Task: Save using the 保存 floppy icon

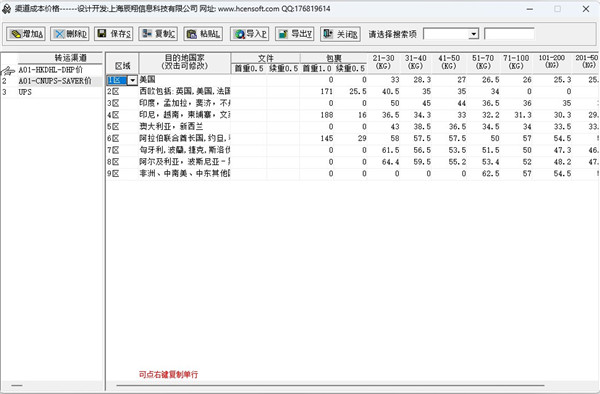Action: click(x=113, y=34)
